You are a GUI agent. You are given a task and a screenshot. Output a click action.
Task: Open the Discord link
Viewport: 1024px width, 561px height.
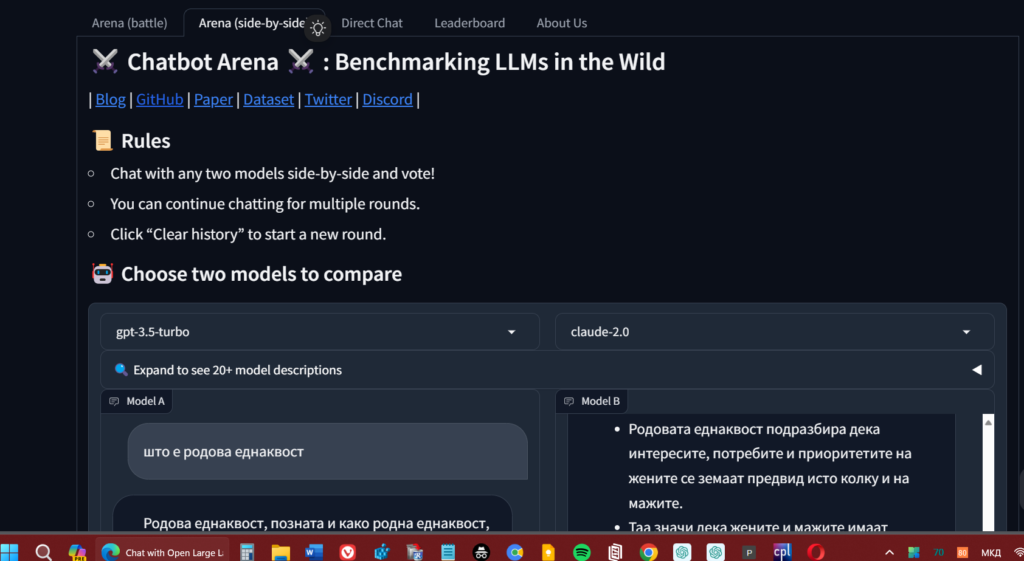click(387, 99)
